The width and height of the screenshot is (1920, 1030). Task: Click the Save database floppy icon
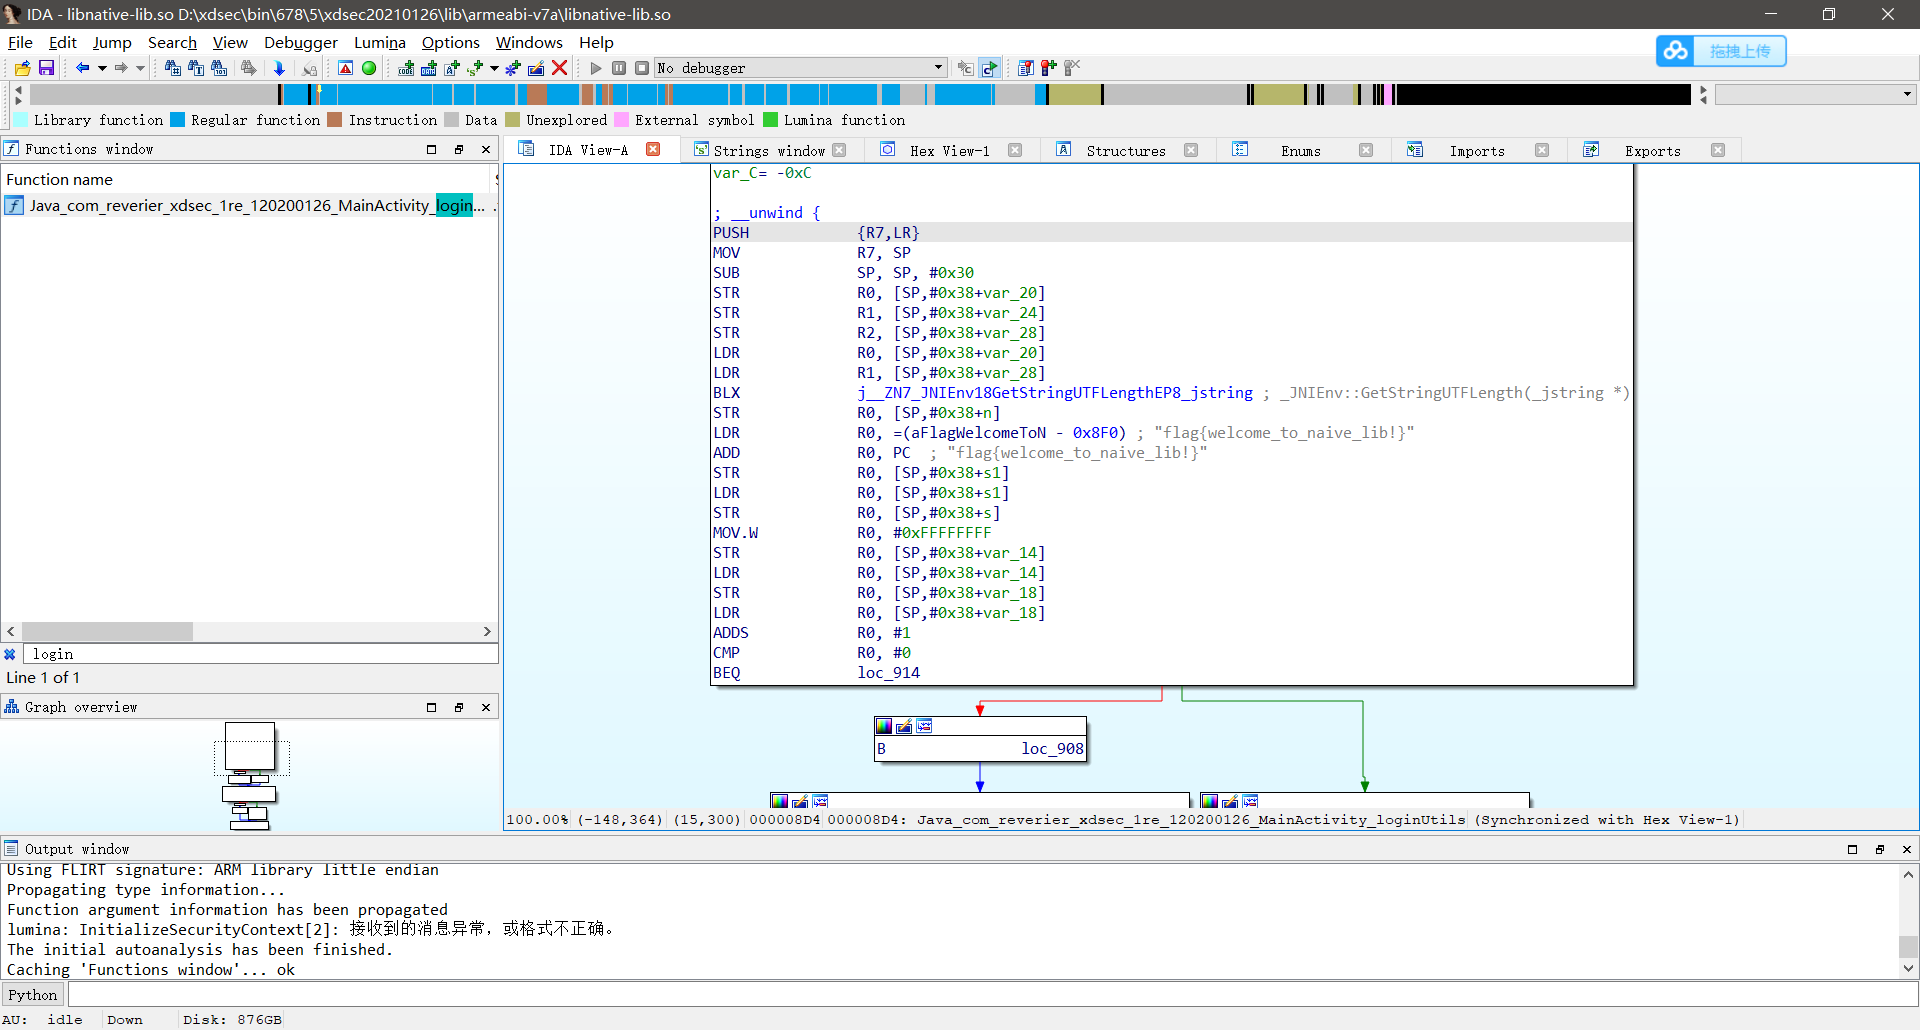pos(46,68)
